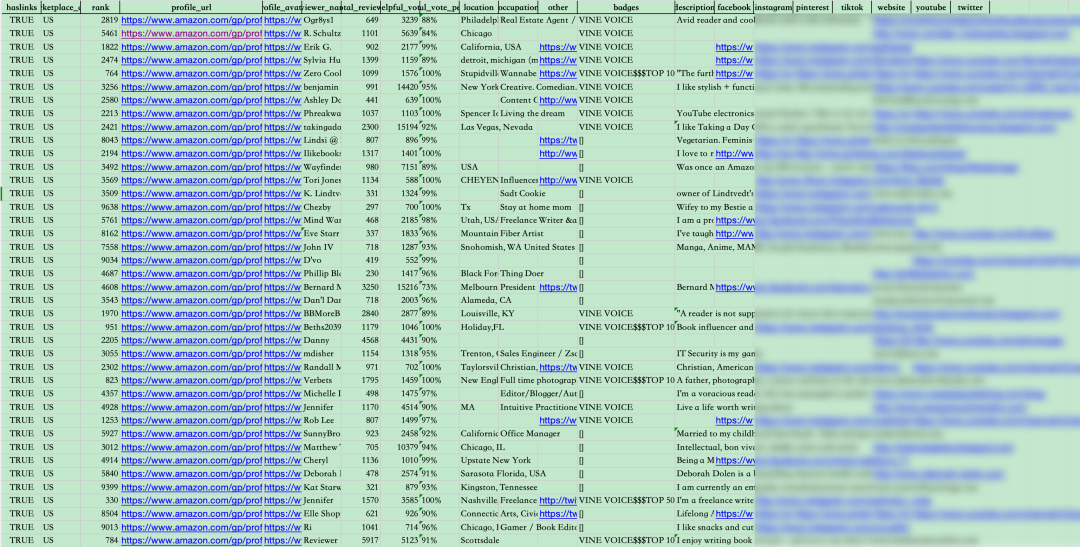
Task: Click the location cell 'Holiday,FL'
Action: click(x=482, y=327)
